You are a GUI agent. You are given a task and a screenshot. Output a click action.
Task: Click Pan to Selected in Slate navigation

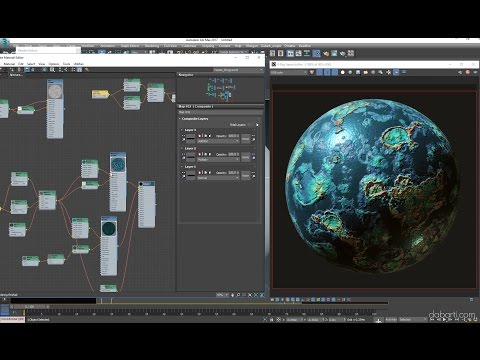[262, 295]
